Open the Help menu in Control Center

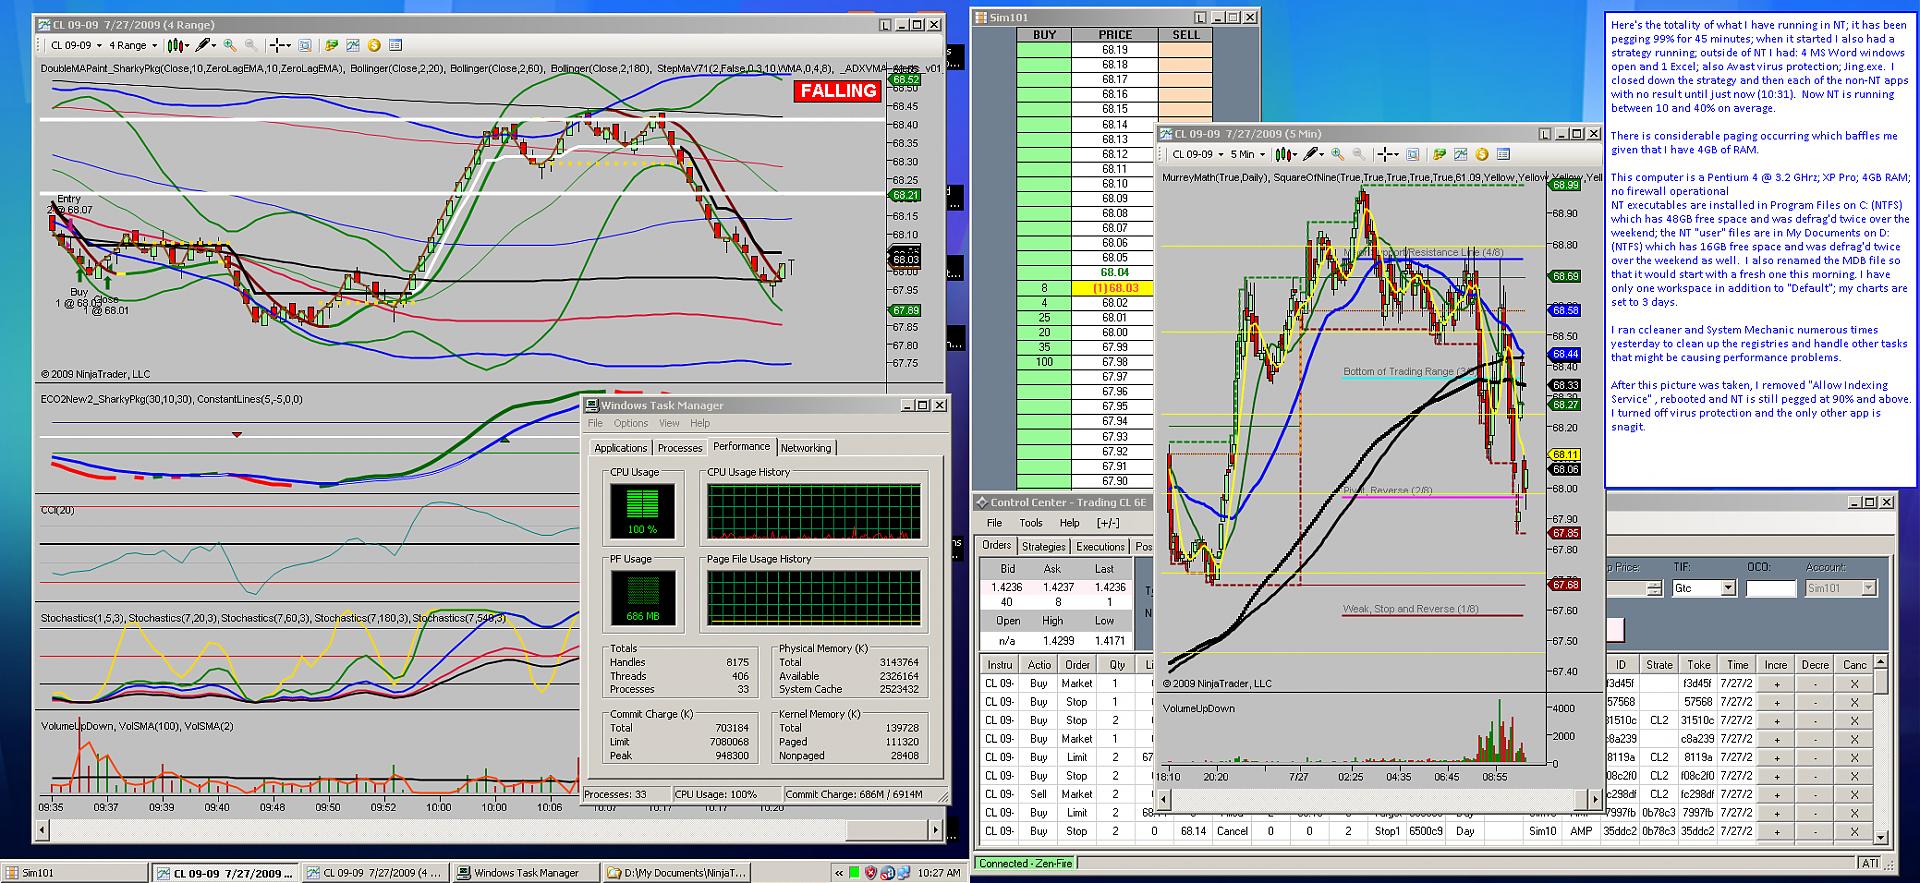(x=1069, y=523)
